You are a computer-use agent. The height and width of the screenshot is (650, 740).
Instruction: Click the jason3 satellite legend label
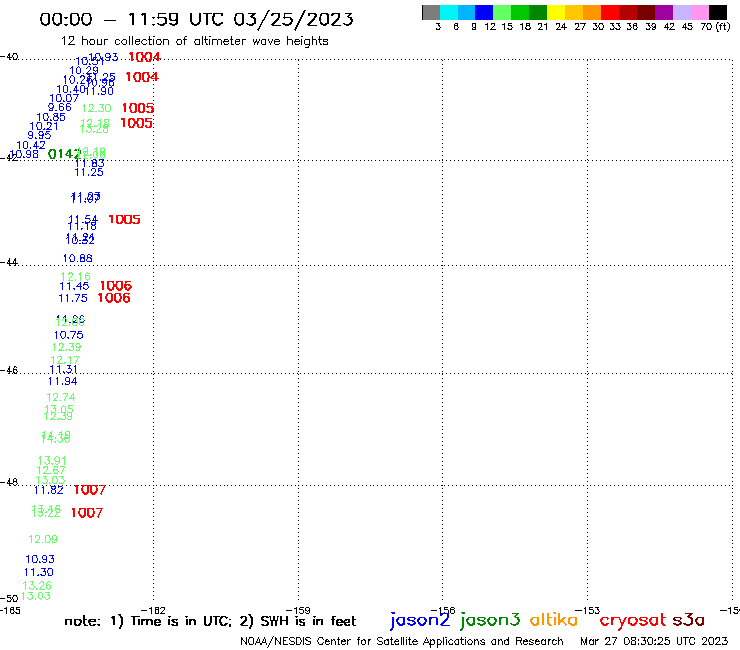coord(490,620)
